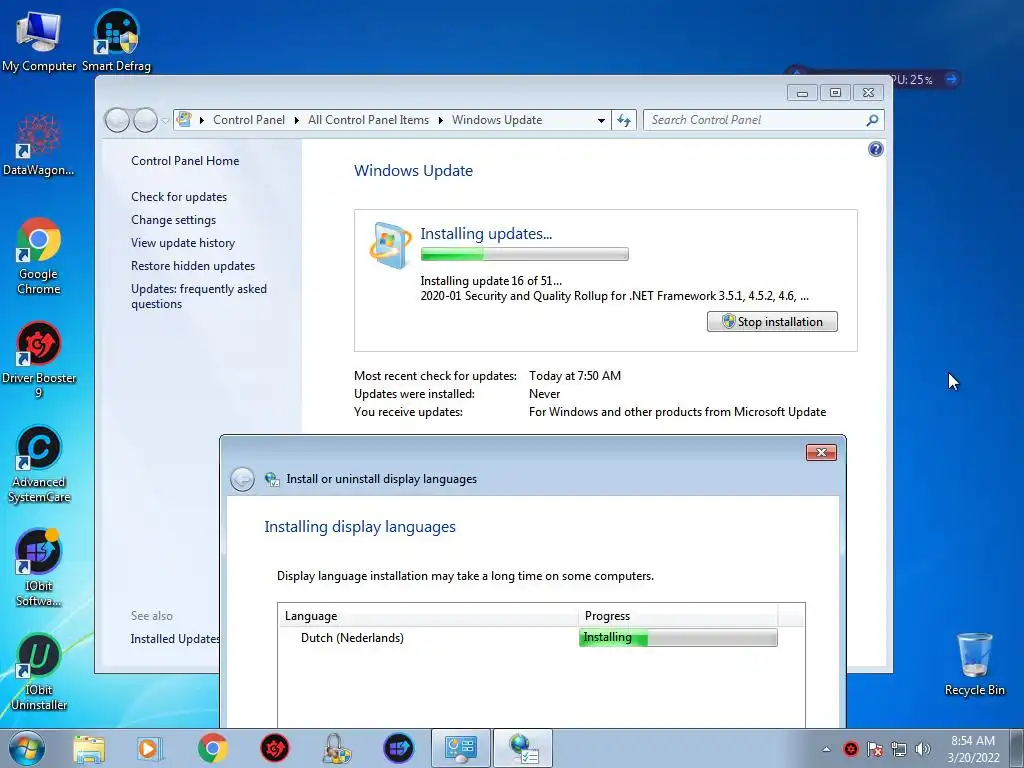Click back arrow in display languages dialog
Screen dimensions: 1024x768
tap(242, 479)
